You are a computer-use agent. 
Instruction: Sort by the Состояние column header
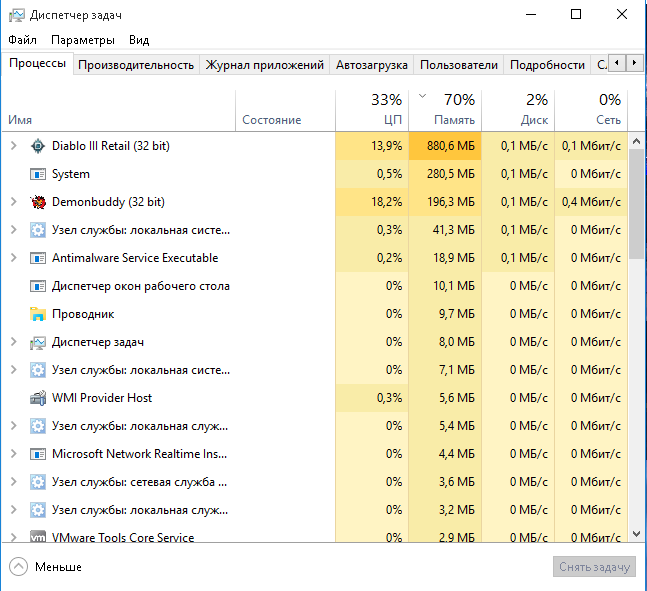(286, 111)
